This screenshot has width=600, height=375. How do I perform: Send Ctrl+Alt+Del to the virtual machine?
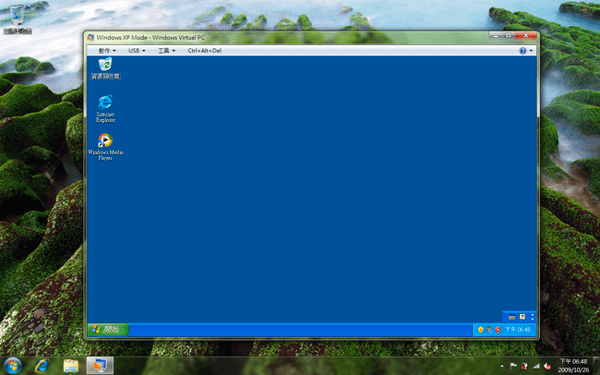point(205,51)
